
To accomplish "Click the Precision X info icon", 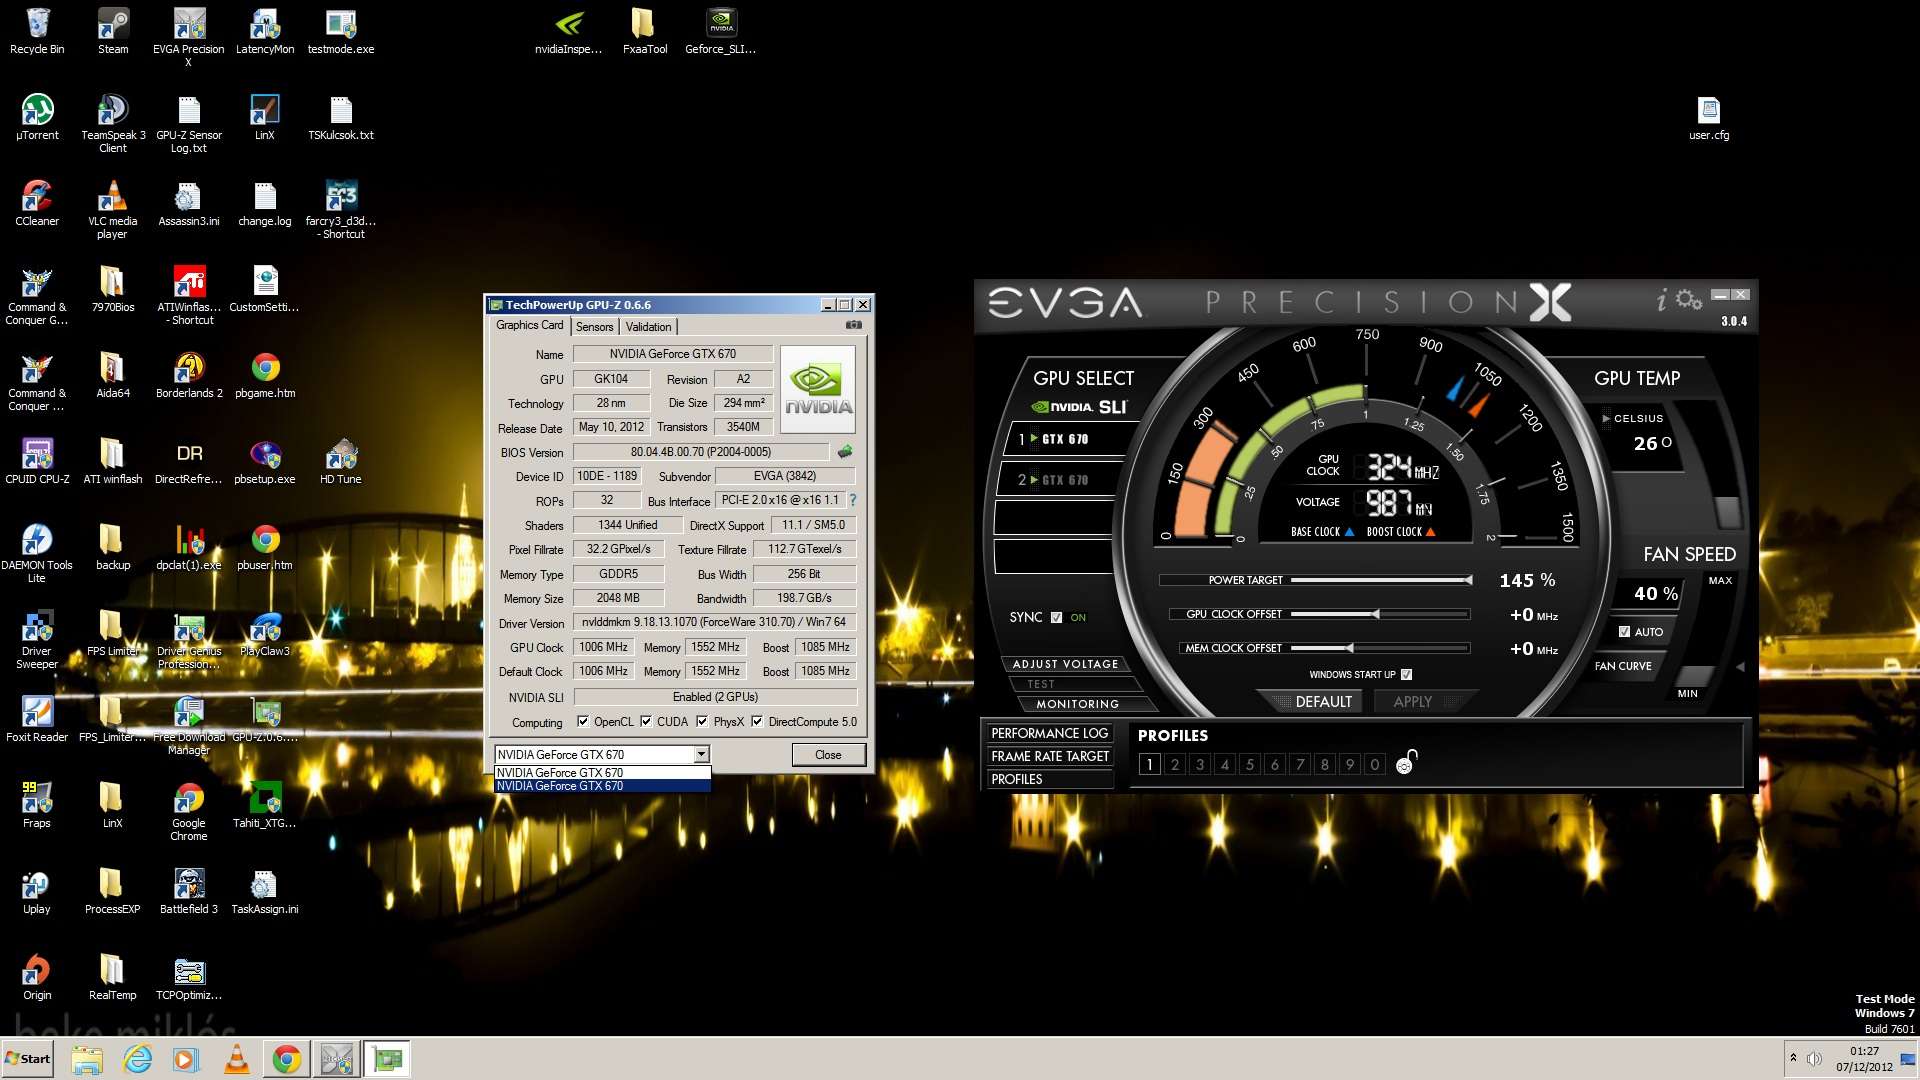I will click(x=1662, y=299).
